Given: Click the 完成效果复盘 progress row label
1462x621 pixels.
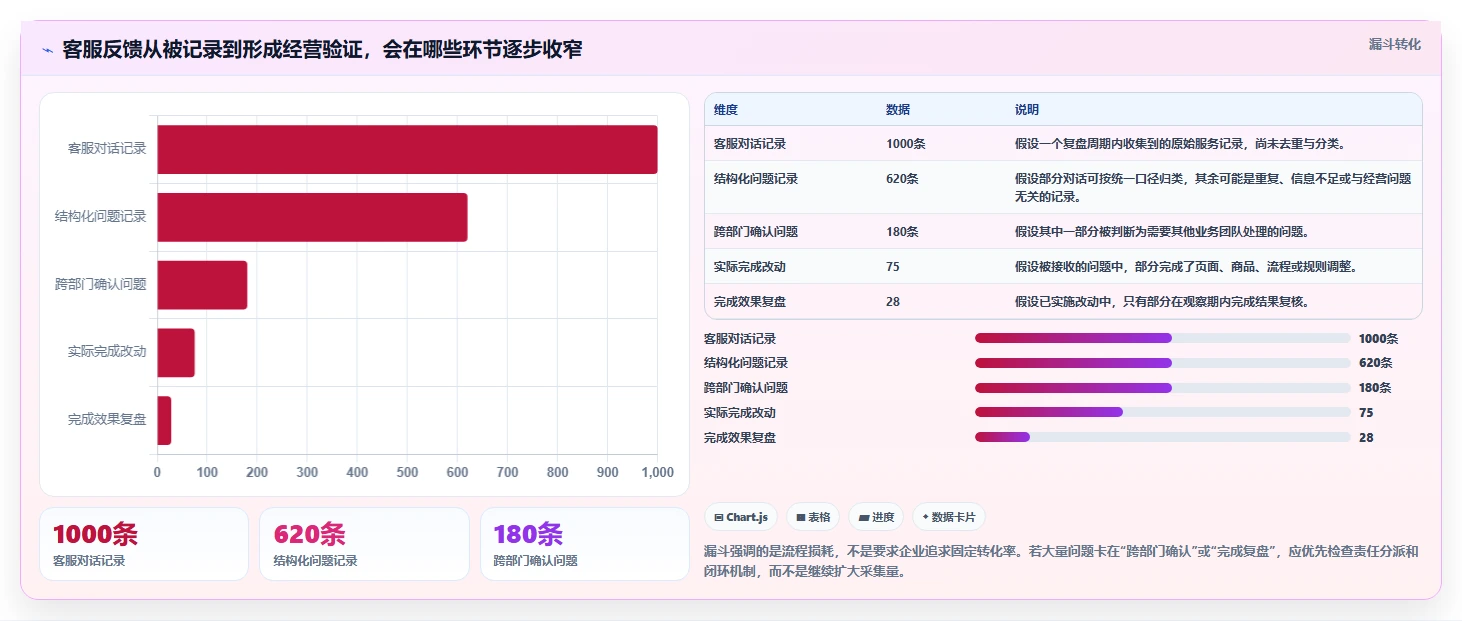Looking at the screenshot, I should 740,438.
